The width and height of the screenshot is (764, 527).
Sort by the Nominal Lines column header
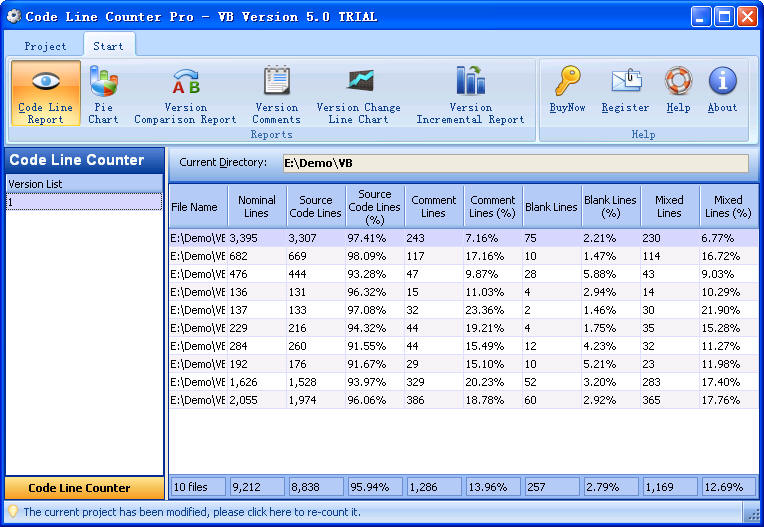coord(257,207)
